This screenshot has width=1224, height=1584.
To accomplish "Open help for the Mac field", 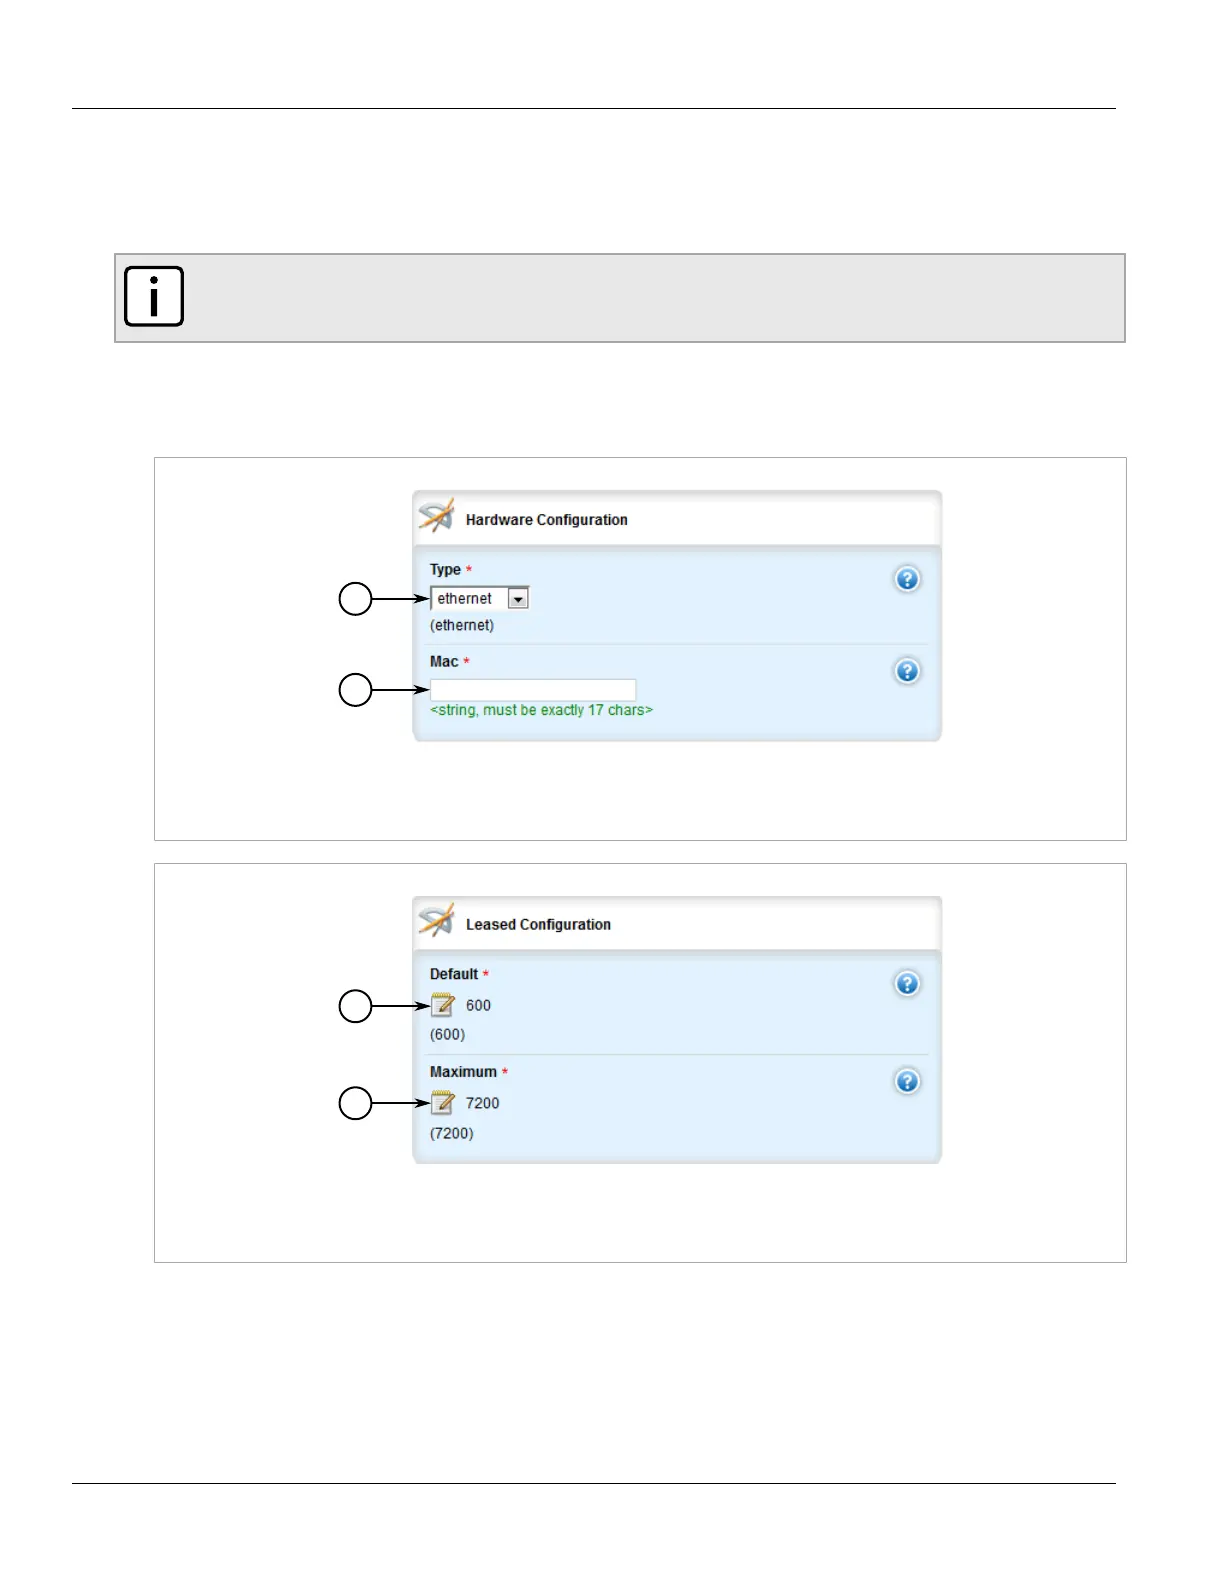I will pos(907,671).
